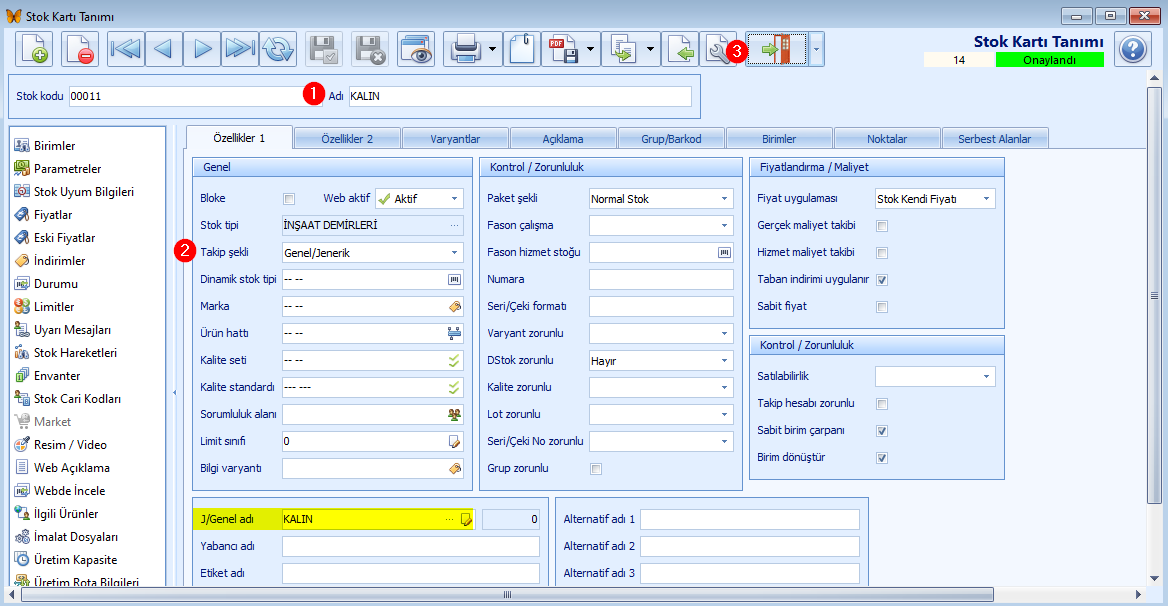Open the Grup/Barkod tab
The height and width of the screenshot is (606, 1168).
(x=671, y=138)
